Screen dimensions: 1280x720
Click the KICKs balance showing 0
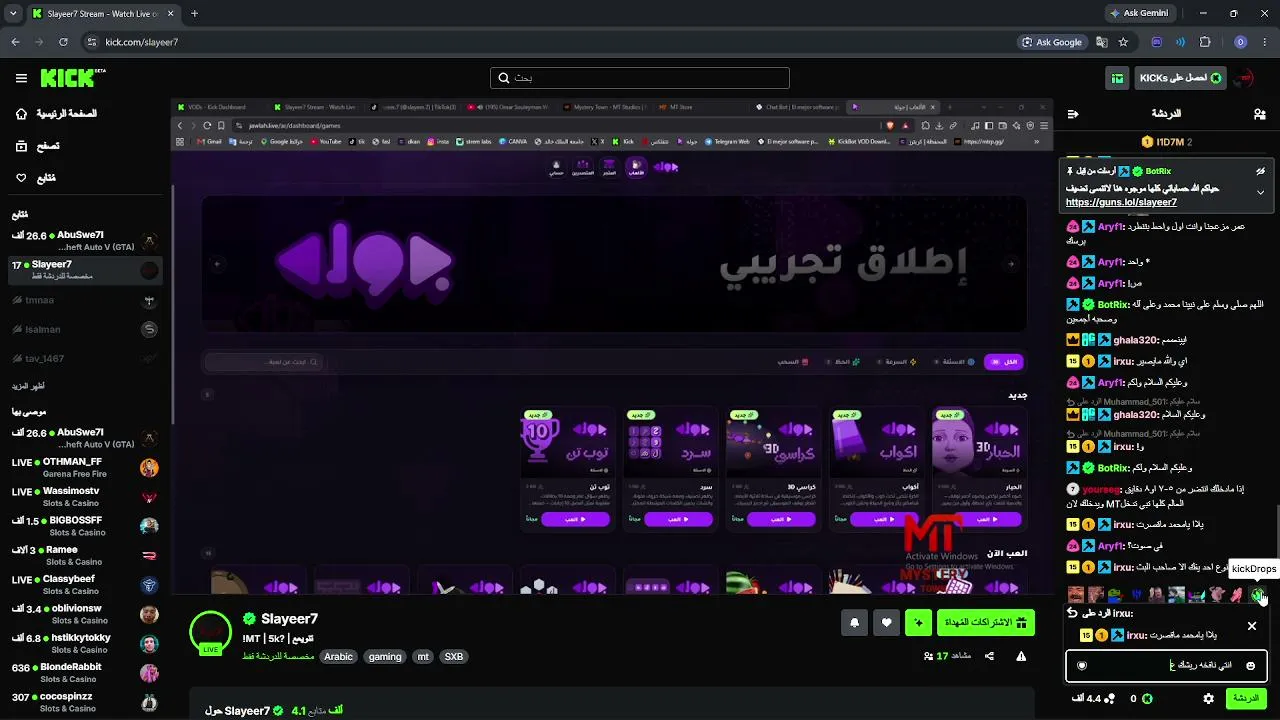pyautogui.click(x=1141, y=698)
